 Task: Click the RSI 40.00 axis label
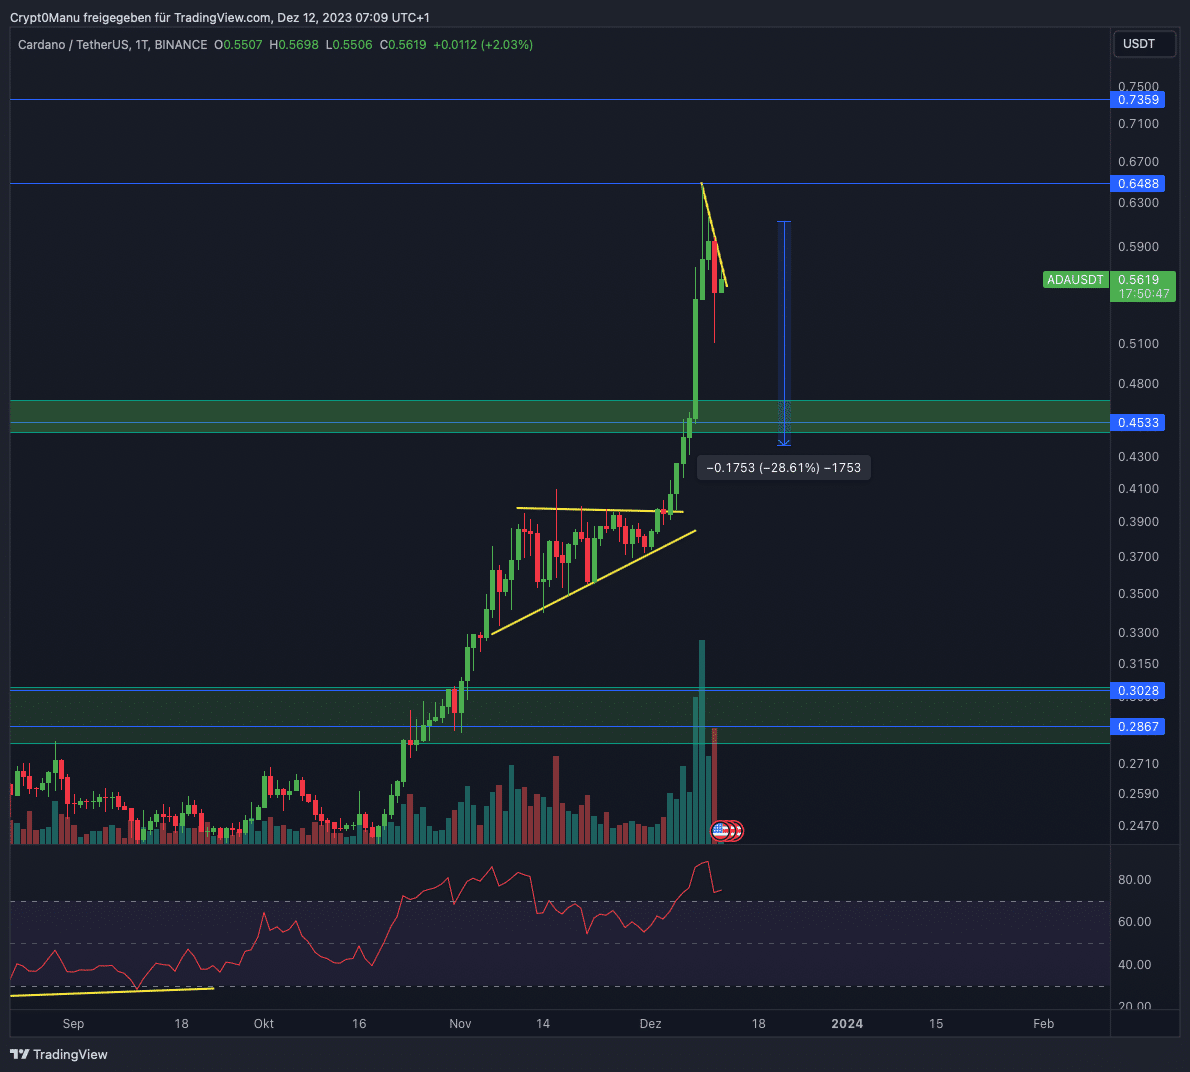1135,964
